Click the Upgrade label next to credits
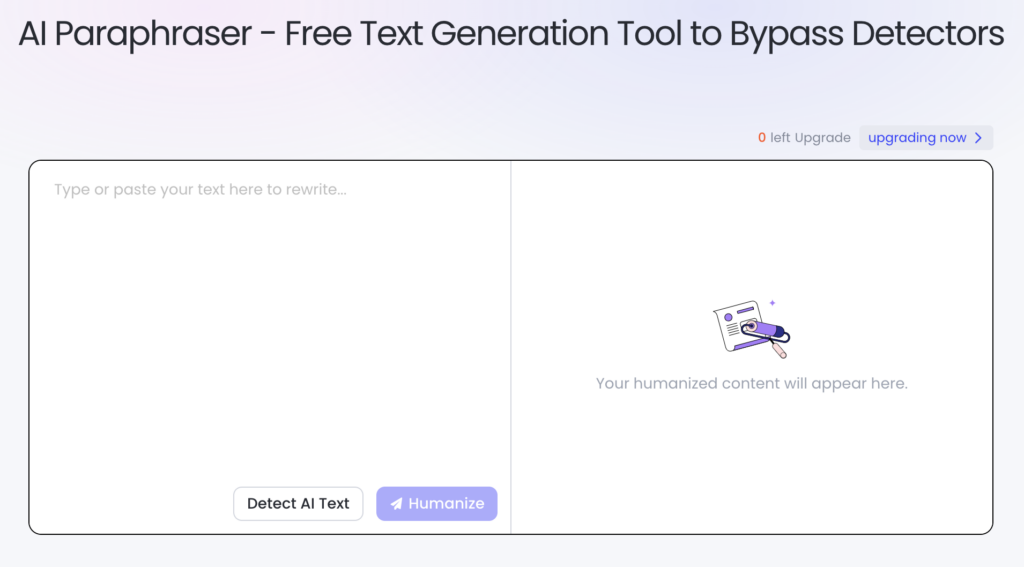Viewport: 1024px width, 567px height. click(825, 138)
